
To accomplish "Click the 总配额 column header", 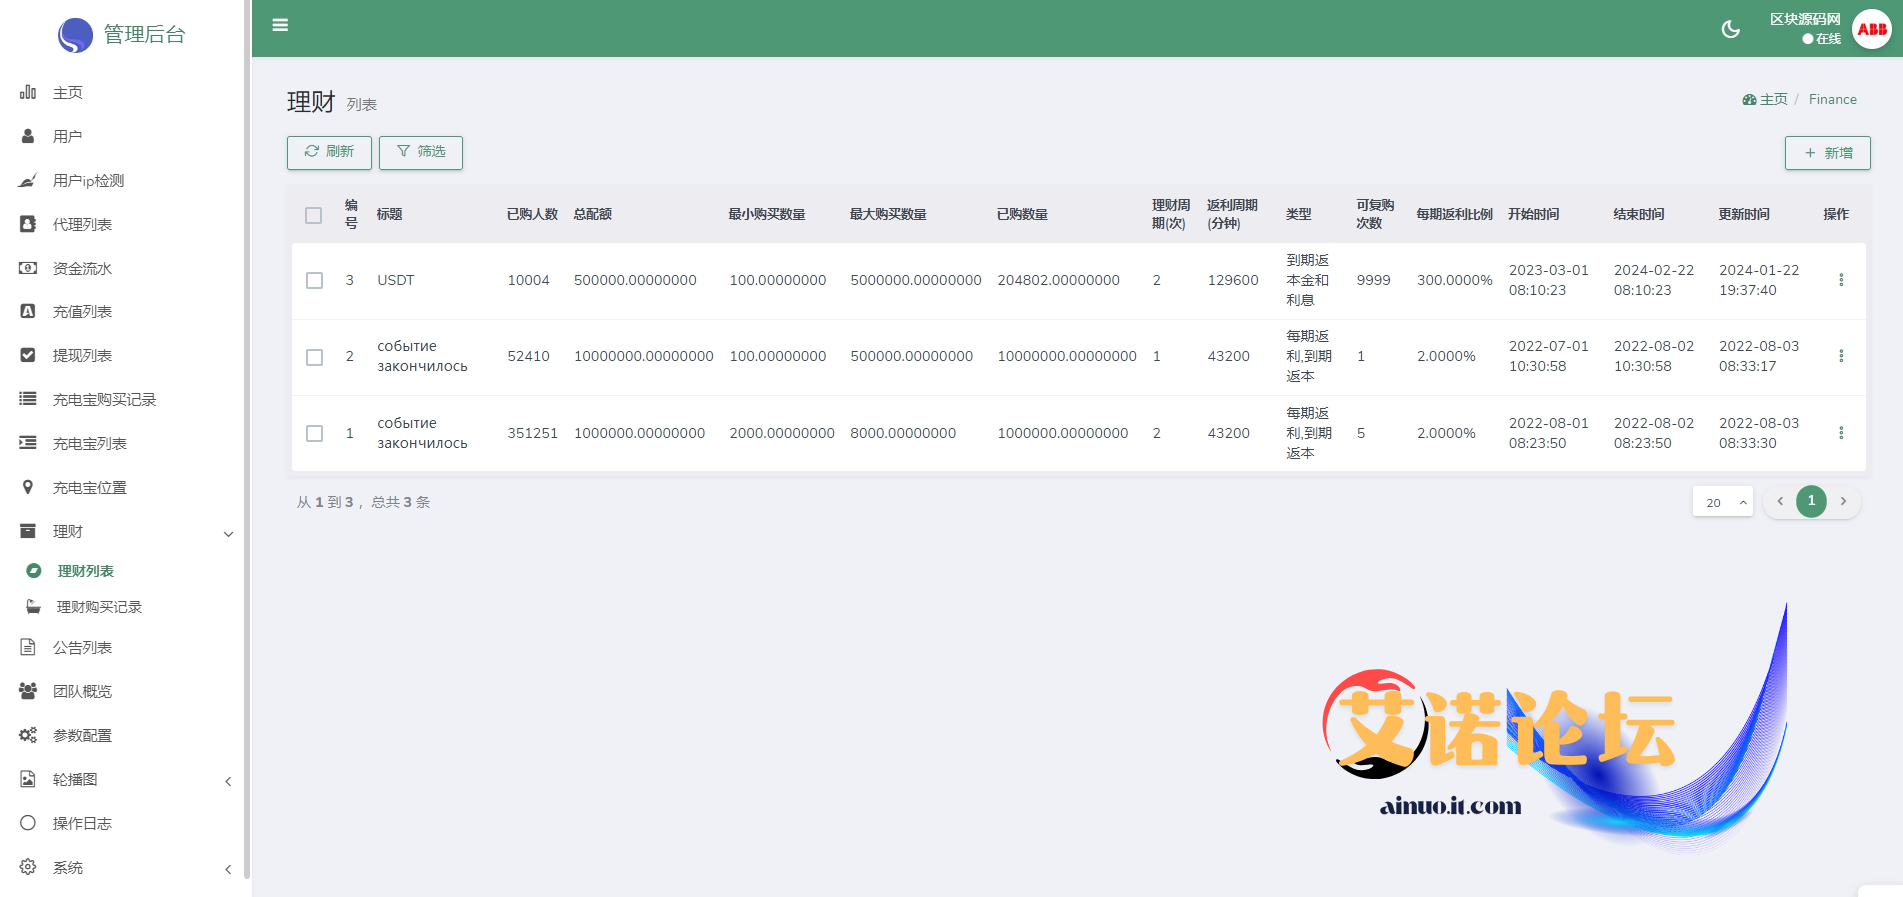I will (593, 214).
